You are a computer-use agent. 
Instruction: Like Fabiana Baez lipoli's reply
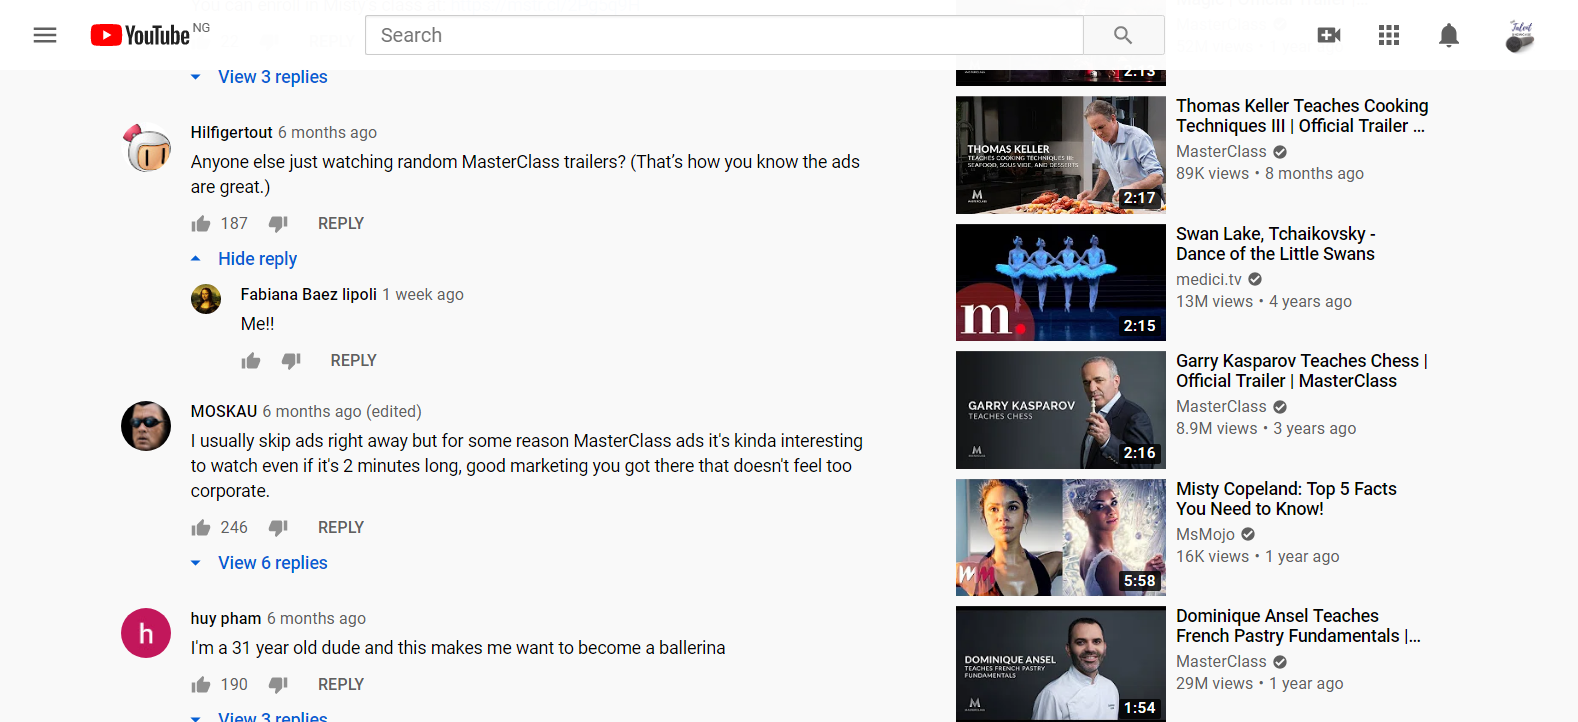[x=251, y=361]
